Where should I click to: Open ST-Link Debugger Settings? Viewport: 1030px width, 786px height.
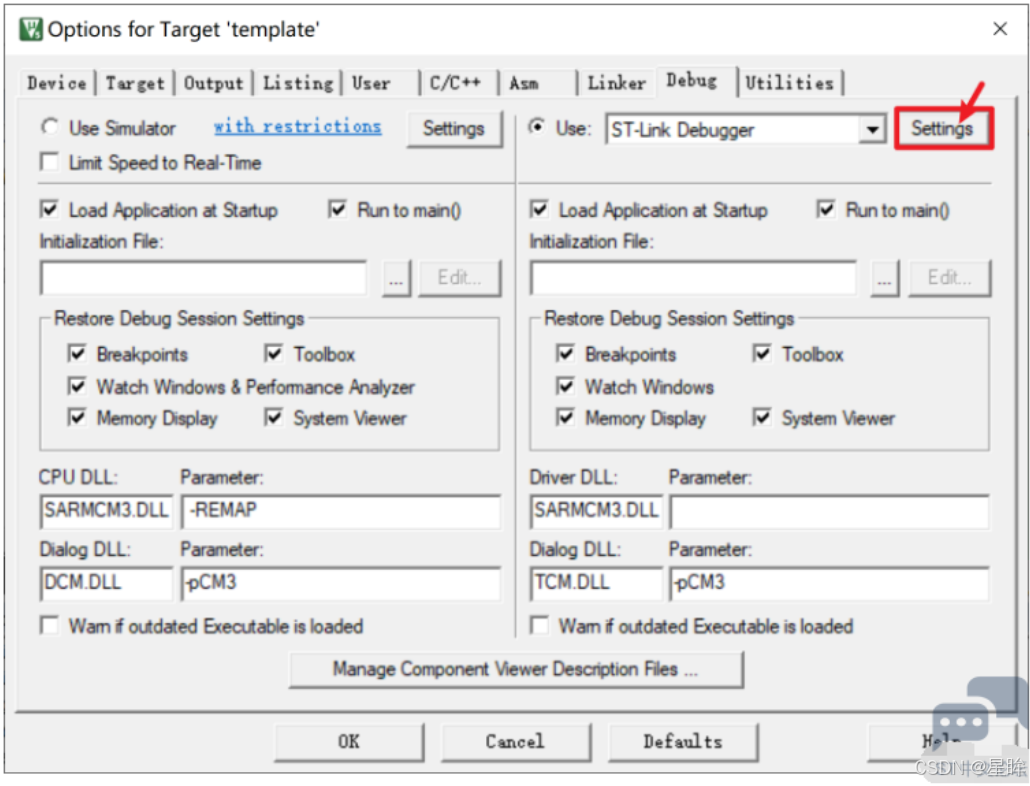[x=943, y=128]
